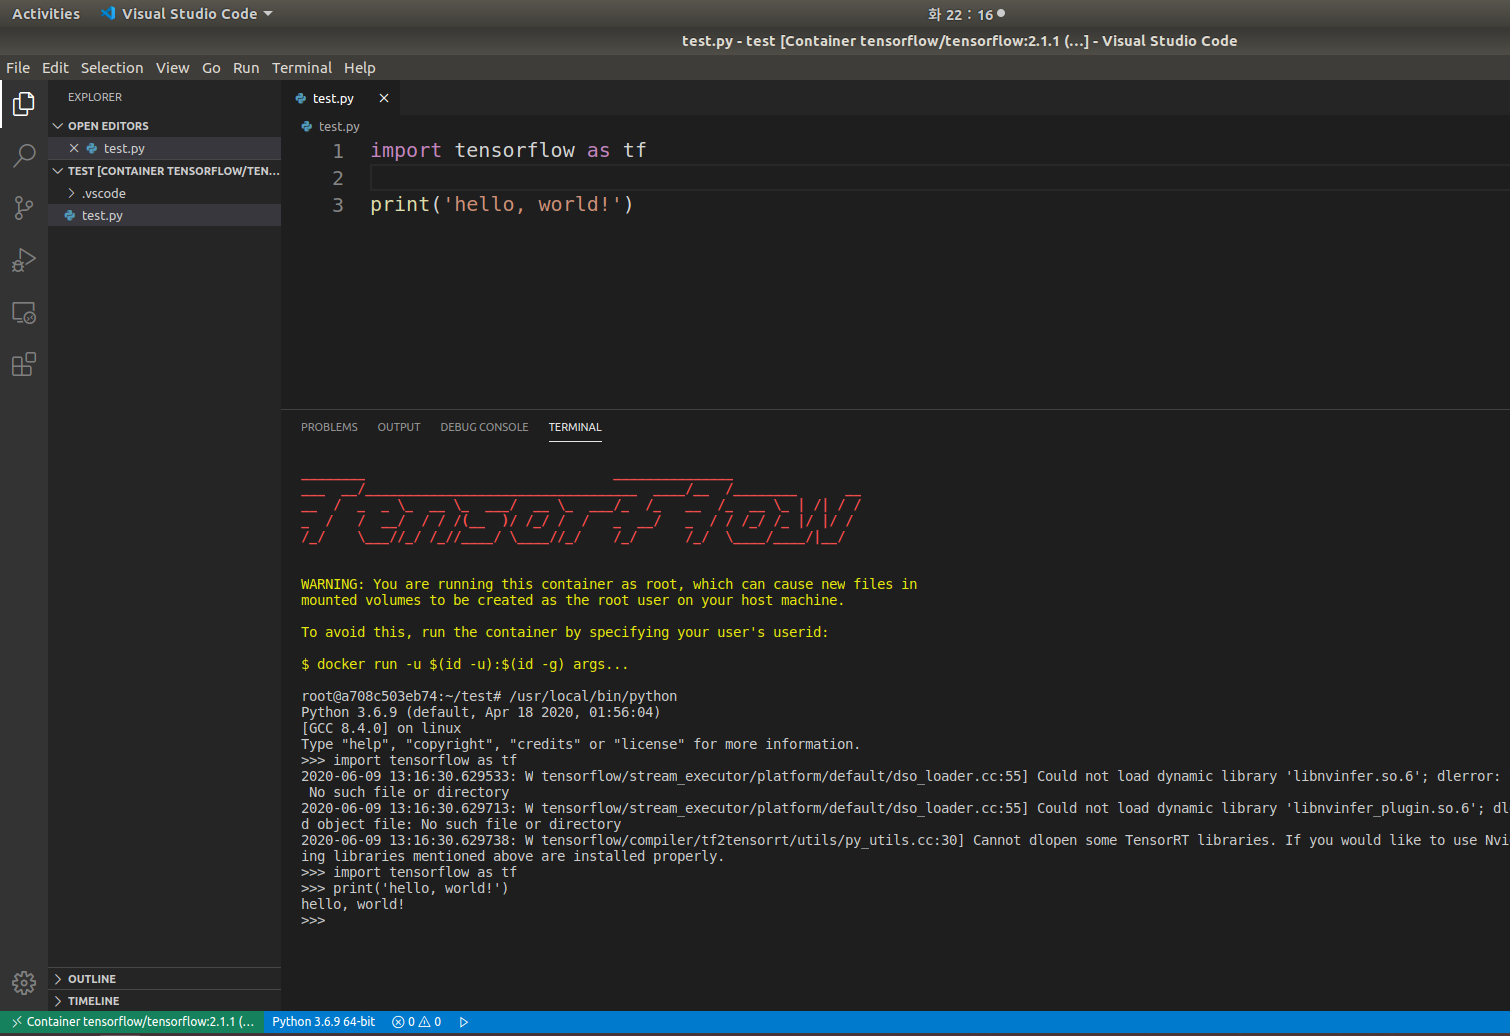Open the Help menu

tap(360, 68)
